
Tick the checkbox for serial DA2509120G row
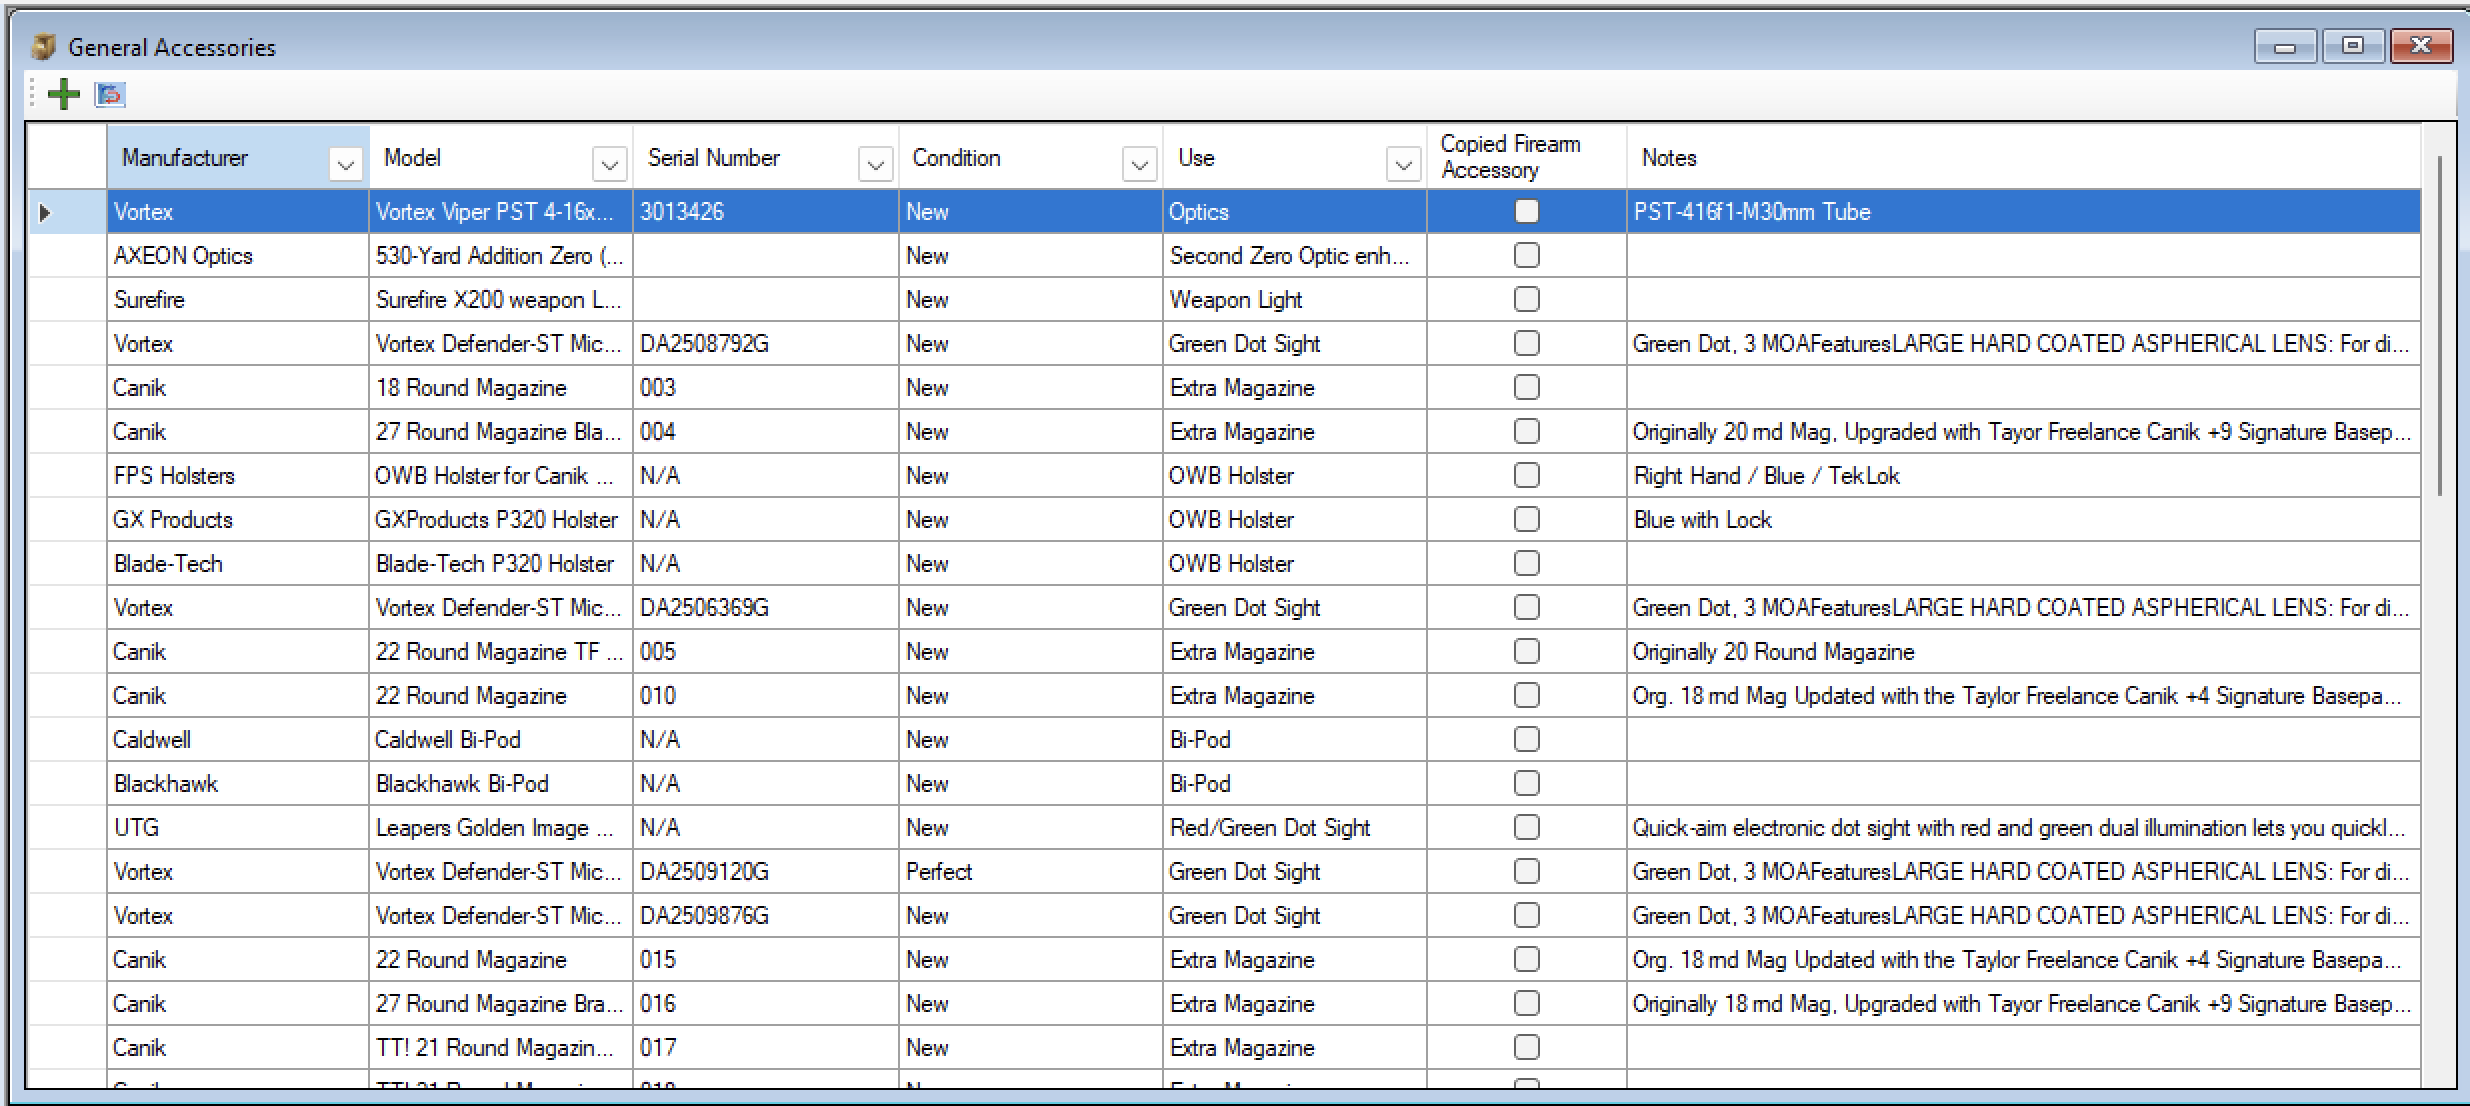(x=1527, y=871)
